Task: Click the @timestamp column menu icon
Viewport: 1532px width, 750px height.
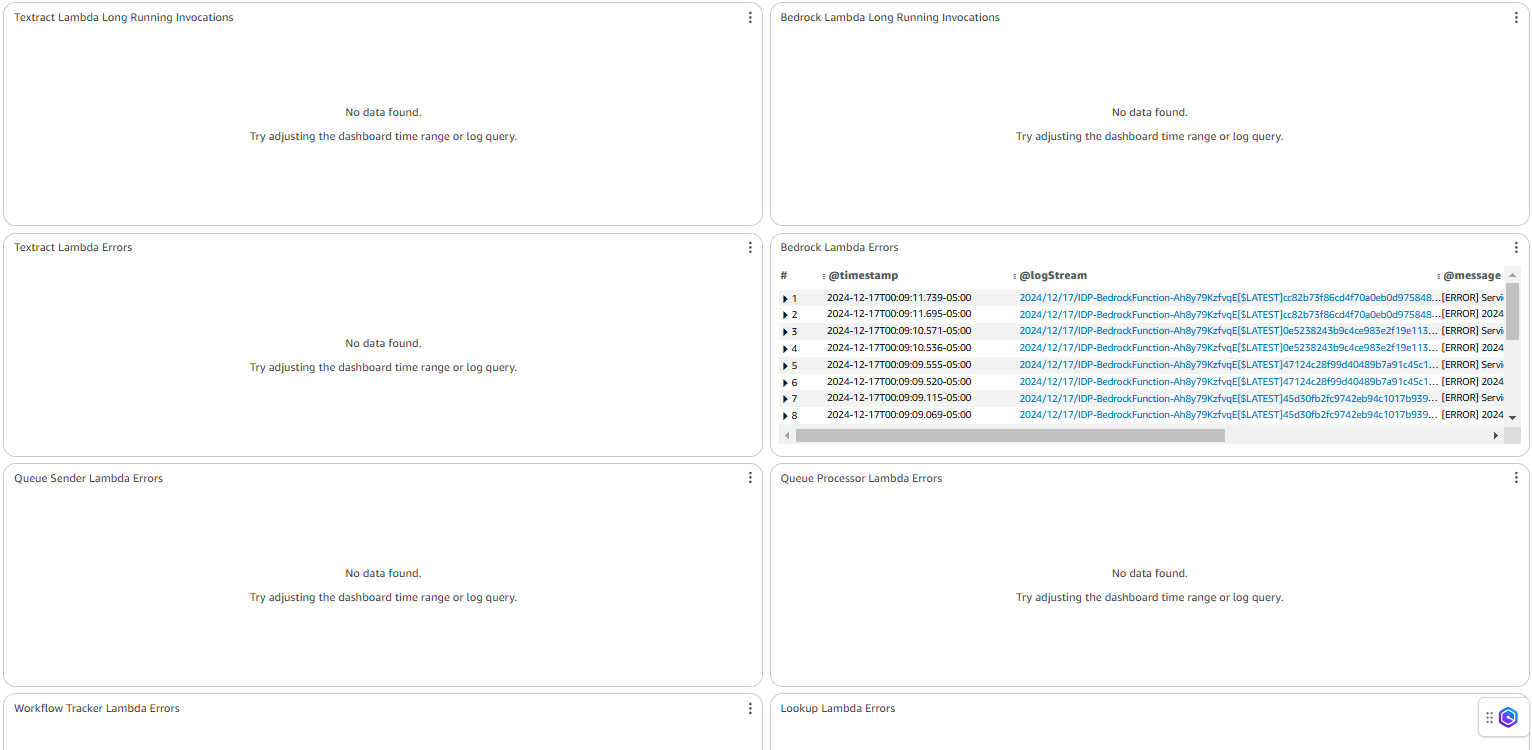Action: coord(821,275)
